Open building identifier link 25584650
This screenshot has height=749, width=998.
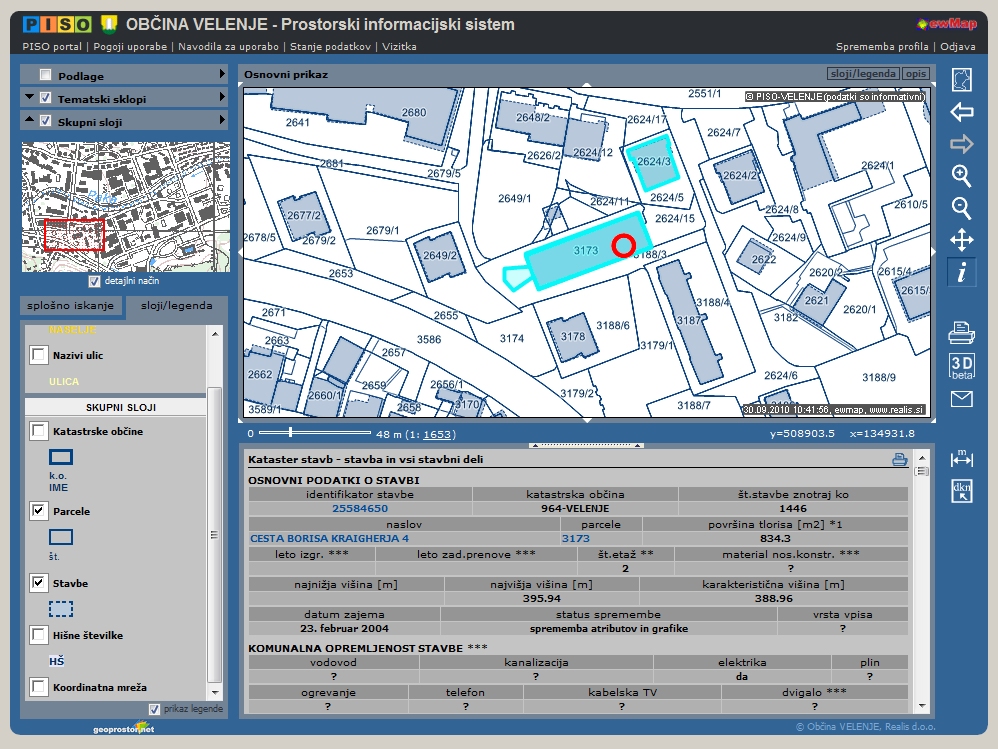pos(359,508)
